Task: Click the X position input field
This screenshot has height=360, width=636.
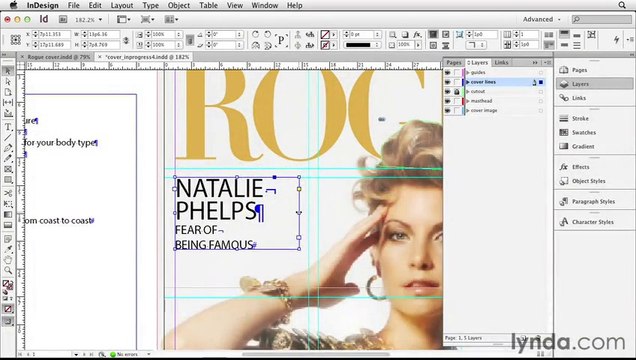Action: [x=54, y=34]
